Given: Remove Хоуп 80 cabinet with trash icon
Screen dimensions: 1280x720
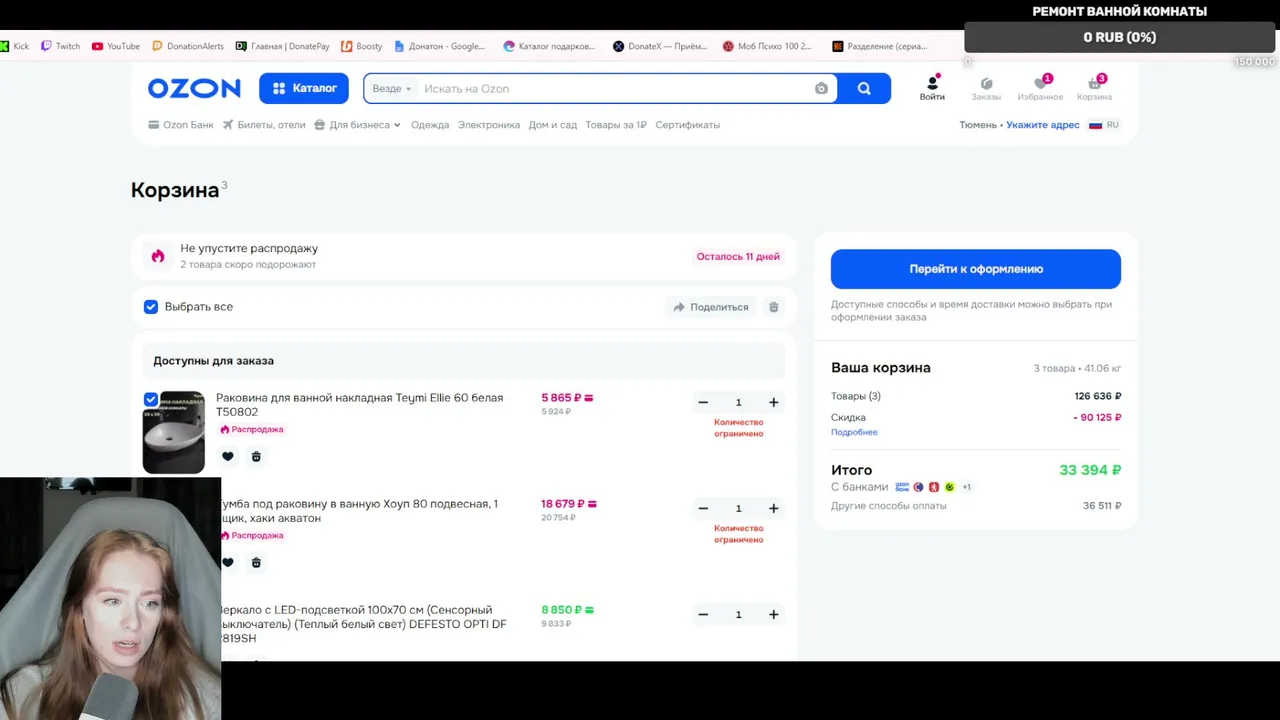Looking at the screenshot, I should tap(256, 562).
